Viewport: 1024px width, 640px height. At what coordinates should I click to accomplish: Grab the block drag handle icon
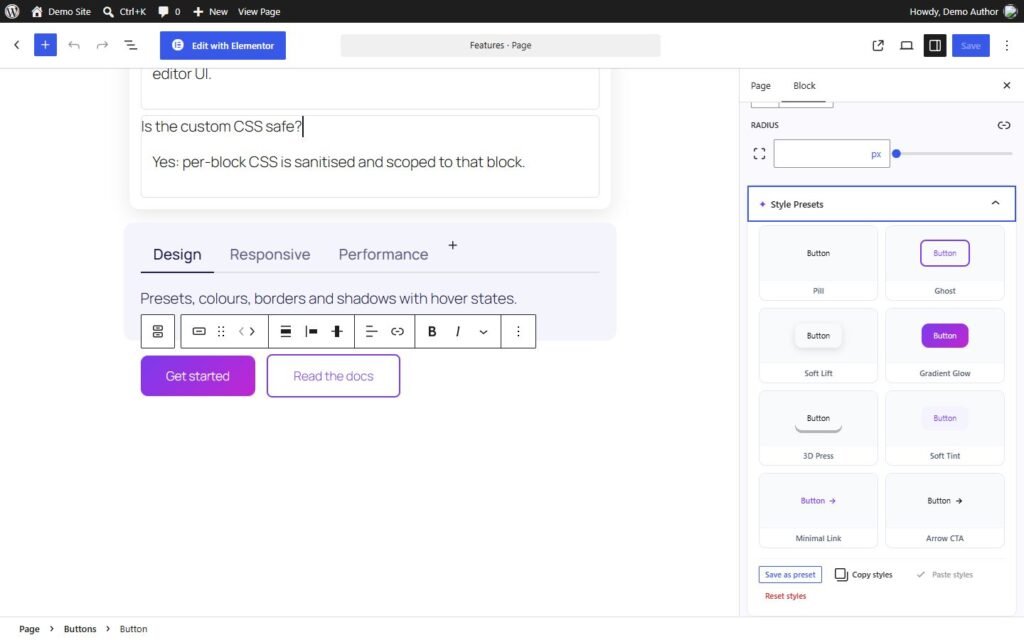221,331
